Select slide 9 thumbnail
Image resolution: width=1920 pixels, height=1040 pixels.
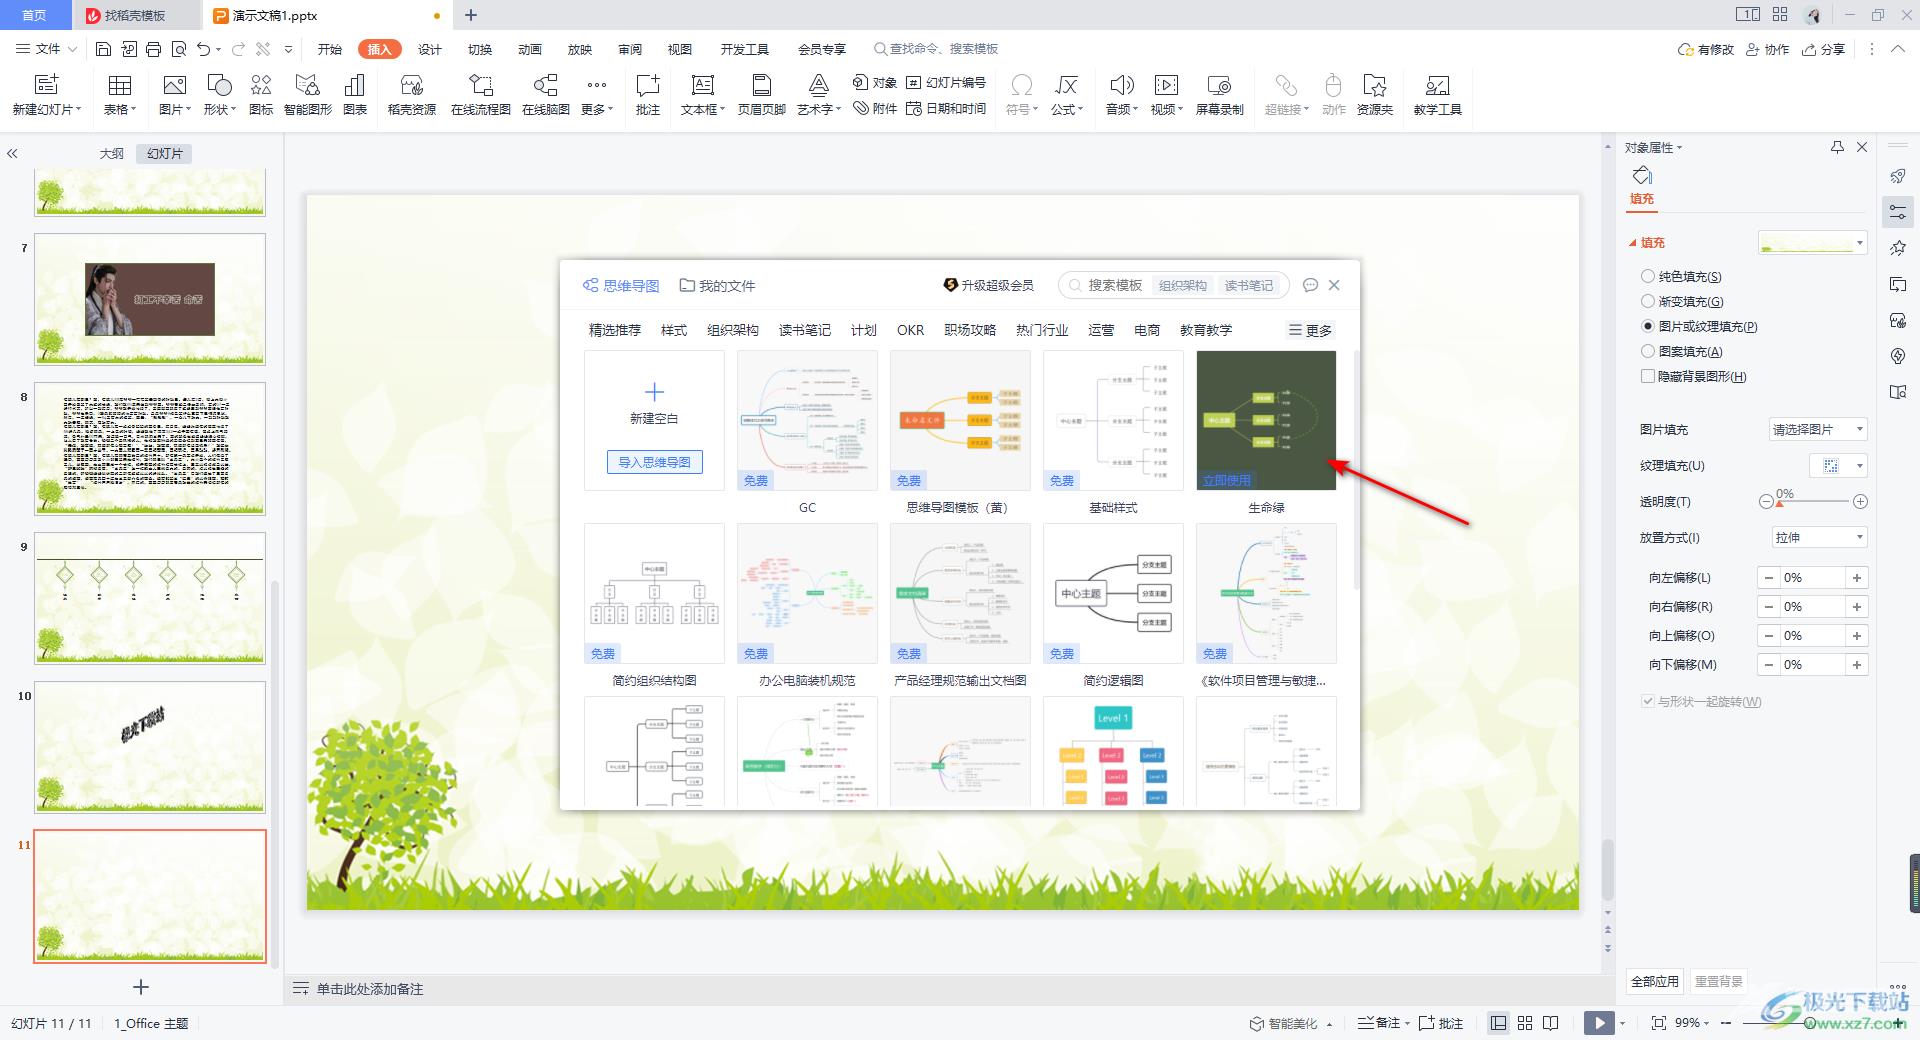pyautogui.click(x=150, y=597)
